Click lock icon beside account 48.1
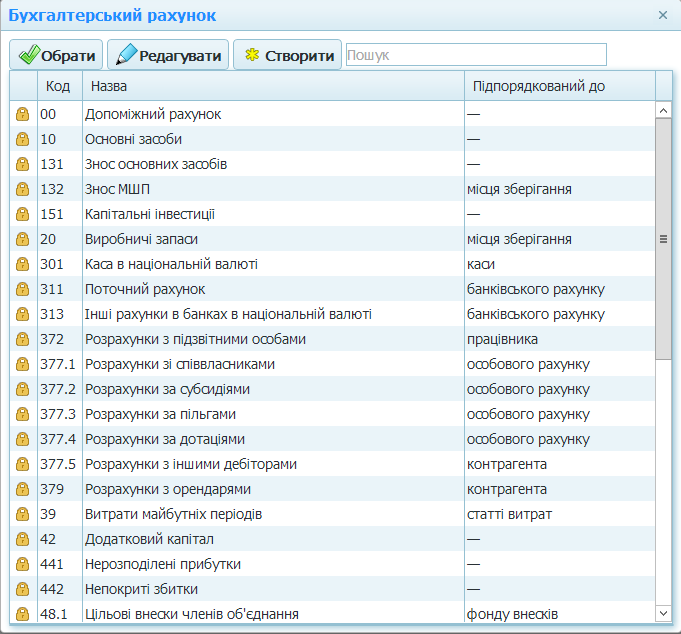This screenshot has height=634, width=681. click(x=22, y=614)
